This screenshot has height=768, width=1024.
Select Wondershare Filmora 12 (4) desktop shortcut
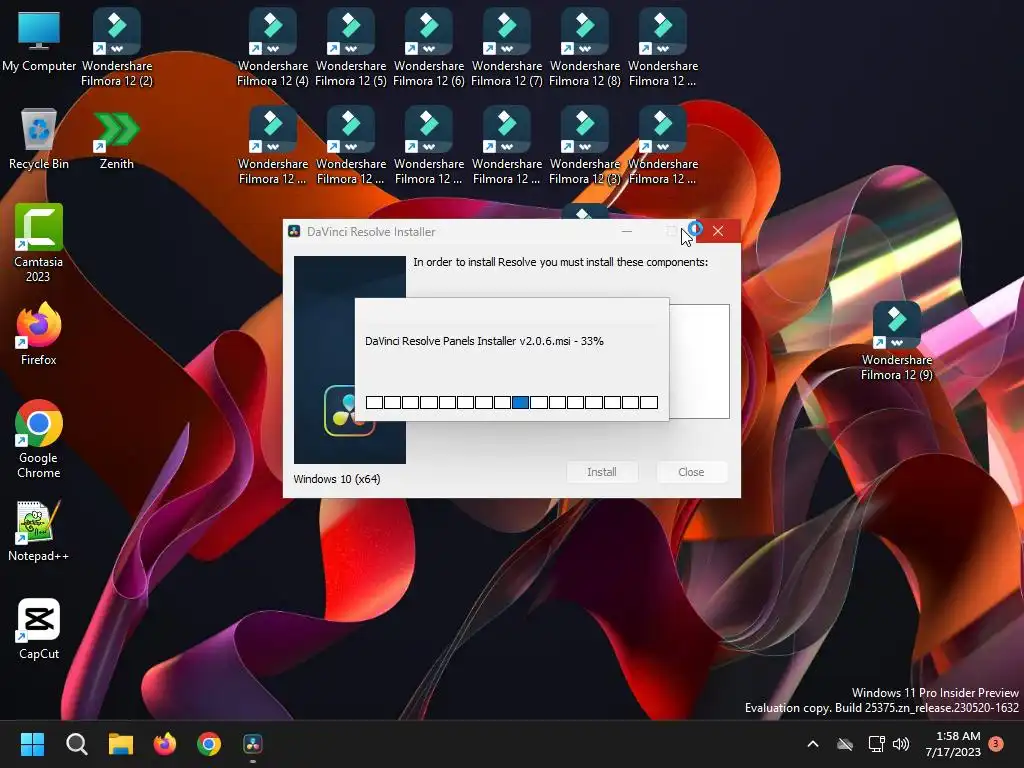(x=273, y=47)
